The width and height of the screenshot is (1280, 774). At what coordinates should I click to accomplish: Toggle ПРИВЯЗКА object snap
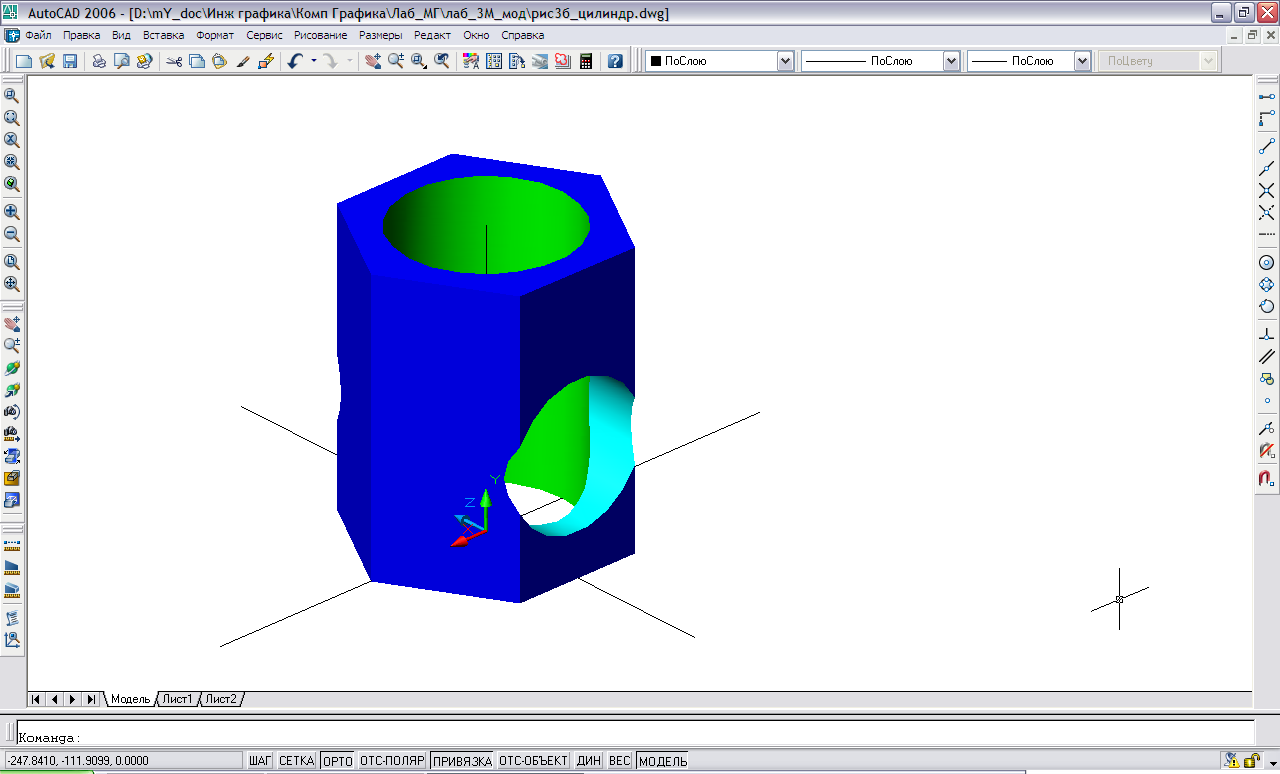pyautogui.click(x=462, y=761)
